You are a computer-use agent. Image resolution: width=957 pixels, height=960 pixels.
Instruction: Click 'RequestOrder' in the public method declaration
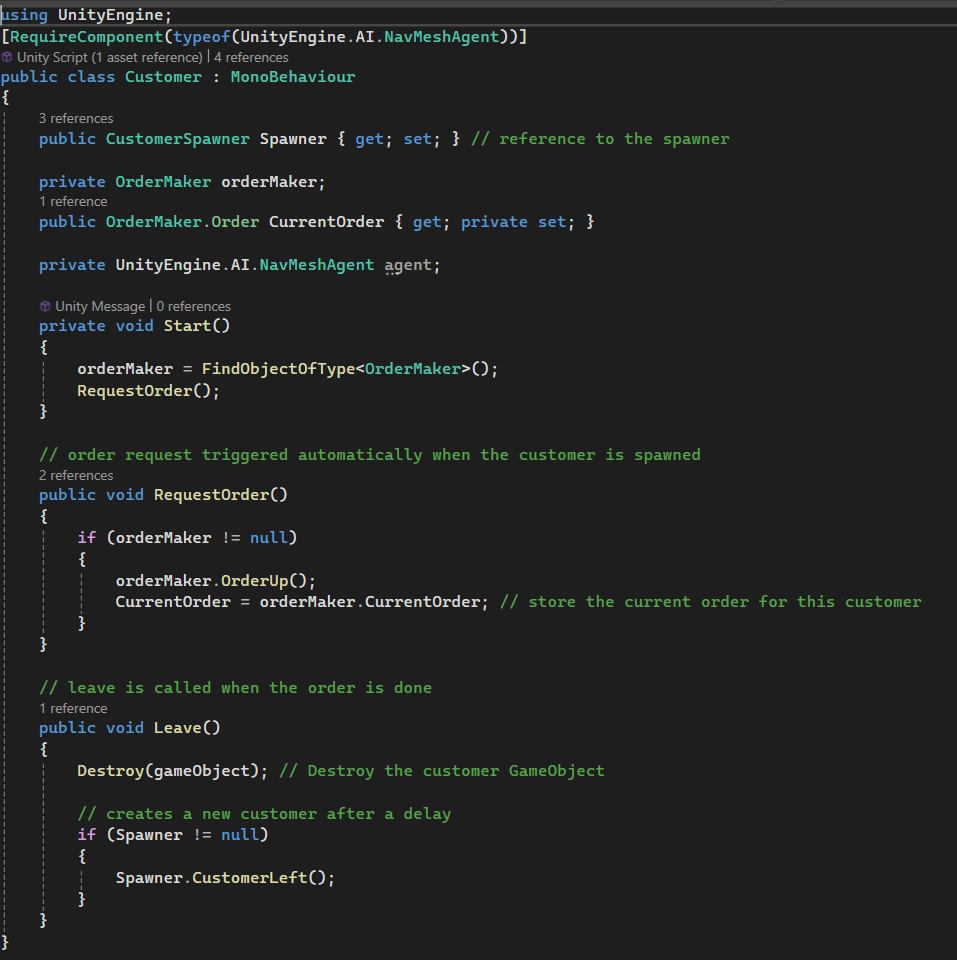[x=211, y=495]
